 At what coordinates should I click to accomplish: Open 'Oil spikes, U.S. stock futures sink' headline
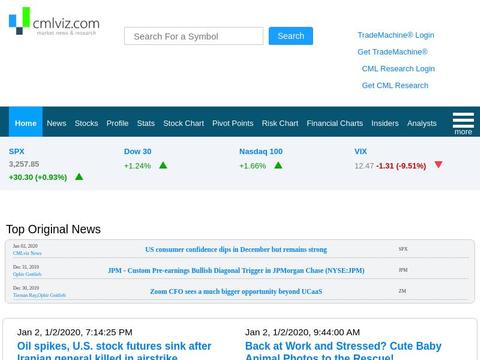(114, 352)
